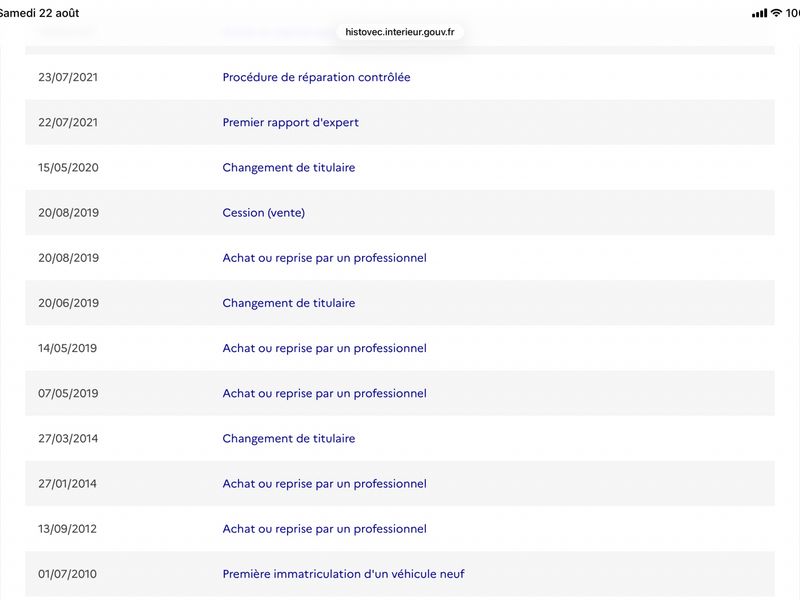
Task: Tap the date 22/07/2021
Action: point(68,122)
